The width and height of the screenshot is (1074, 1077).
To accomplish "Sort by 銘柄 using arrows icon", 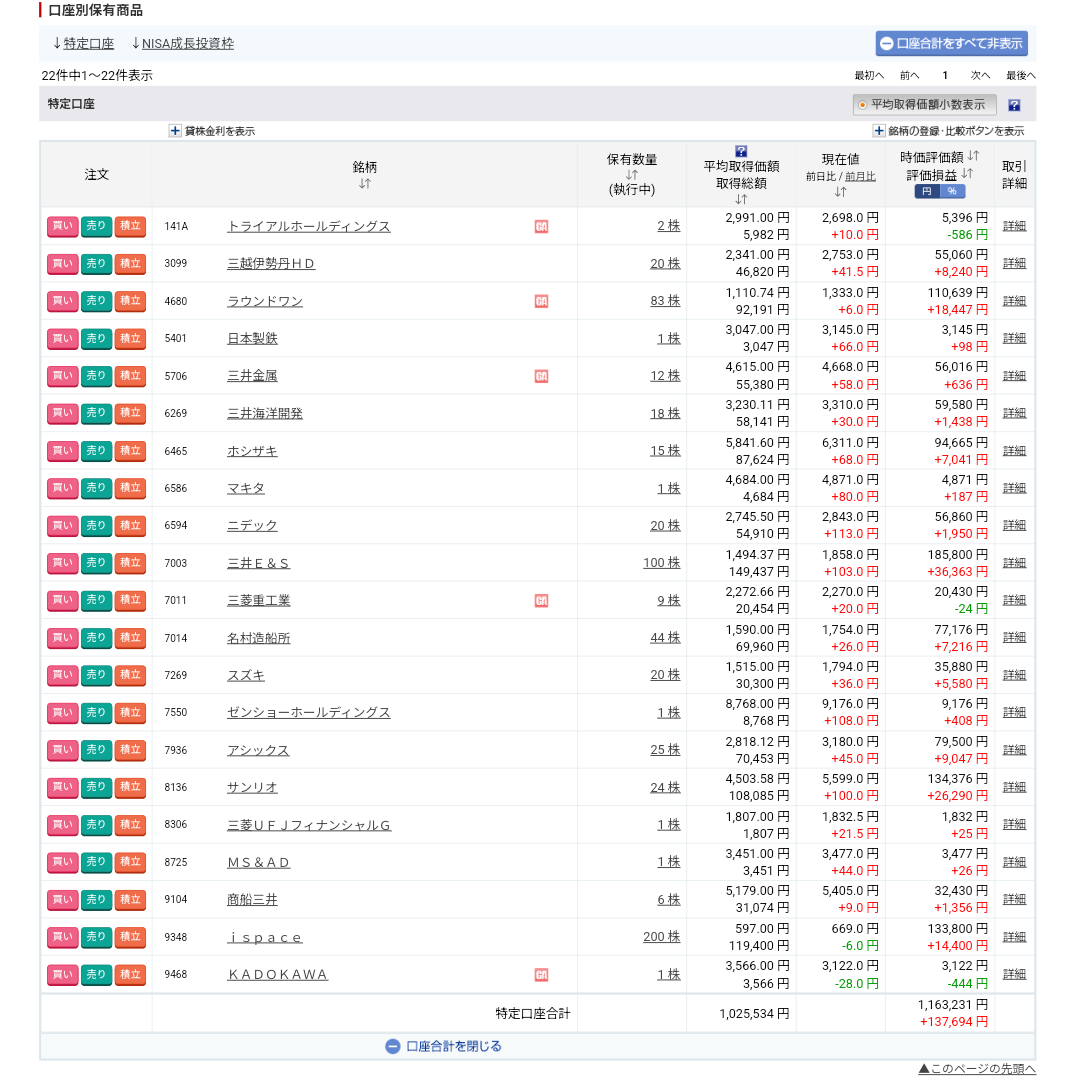I will tap(365, 184).
